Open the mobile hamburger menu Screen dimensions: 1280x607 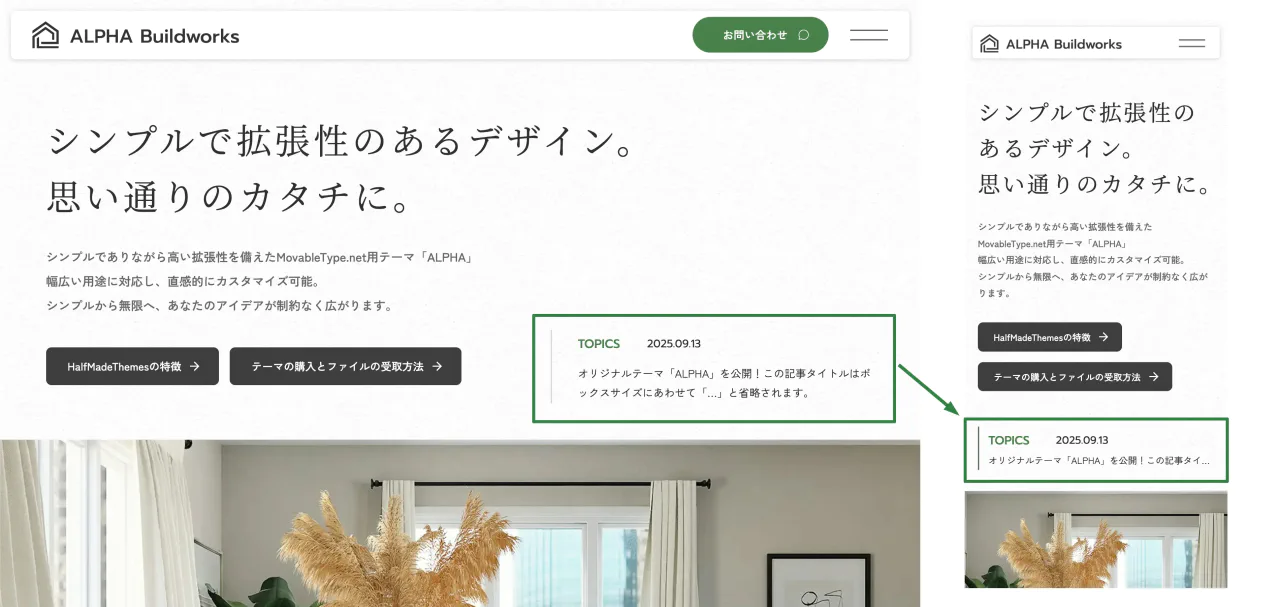[1192, 43]
